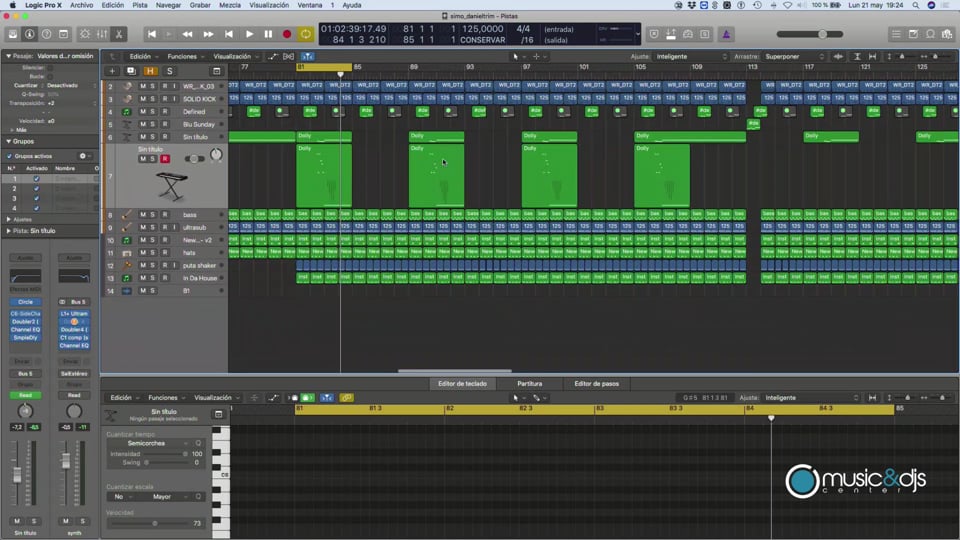Open Smart Controls dial button
Image resolution: width=960 pixels, height=540 pixels.
click(85, 34)
